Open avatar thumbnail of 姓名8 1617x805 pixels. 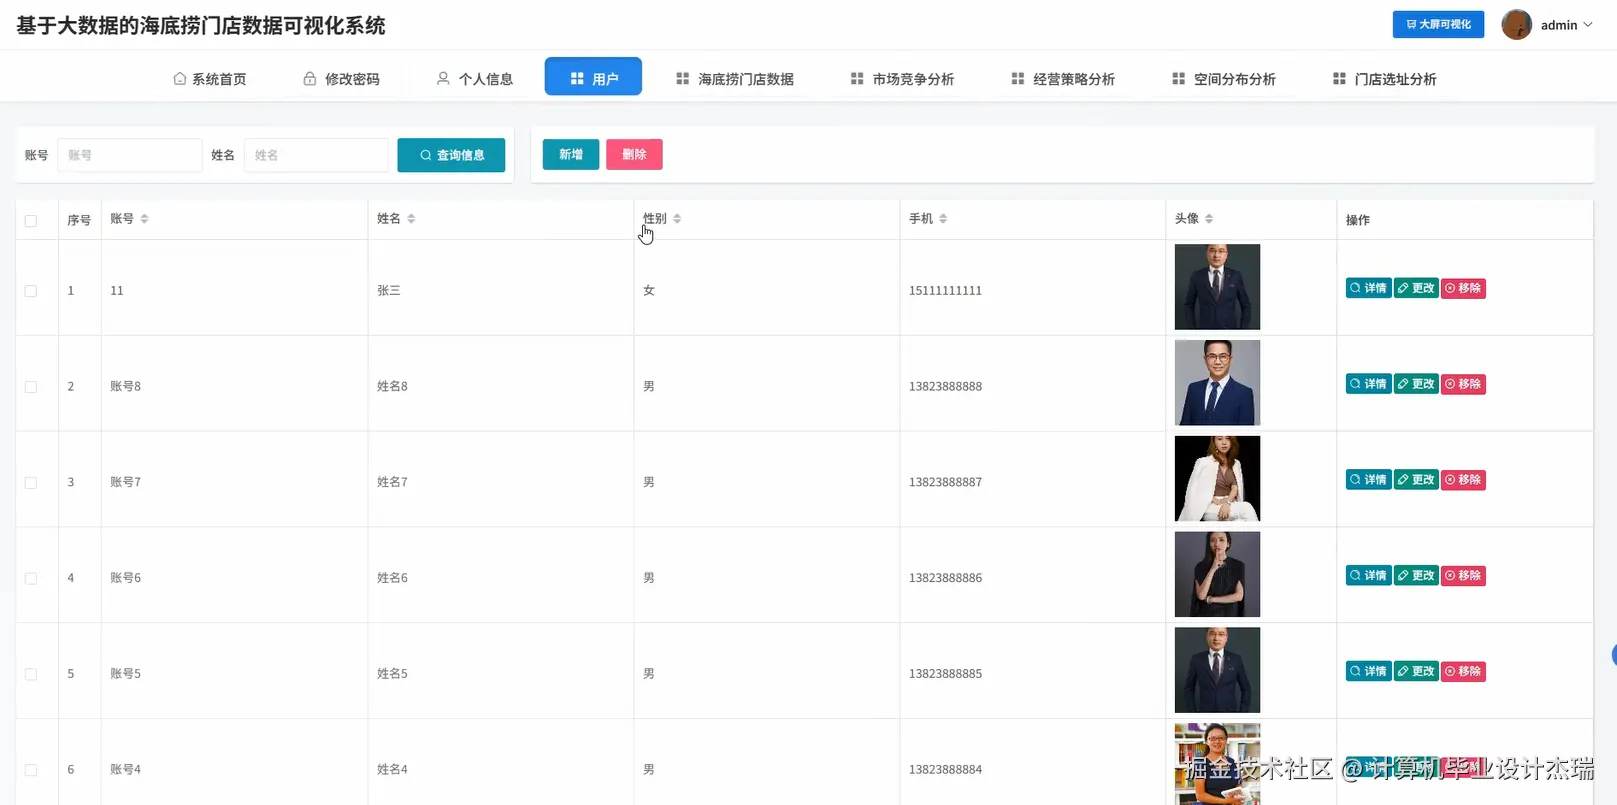(1217, 383)
